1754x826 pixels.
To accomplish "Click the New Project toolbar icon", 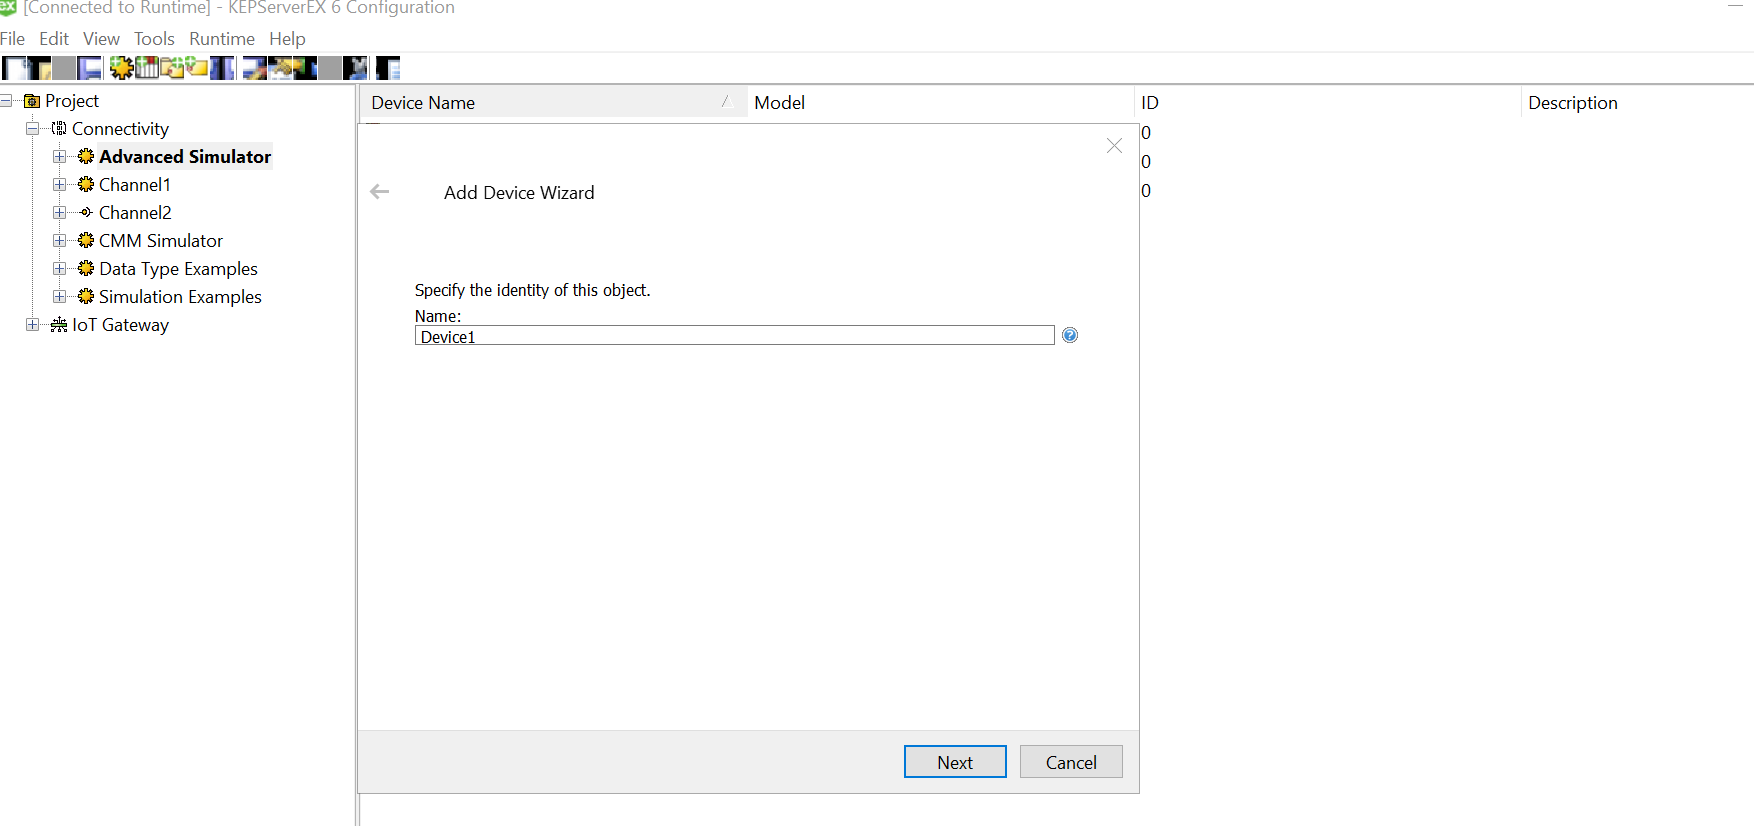I will click(14, 68).
